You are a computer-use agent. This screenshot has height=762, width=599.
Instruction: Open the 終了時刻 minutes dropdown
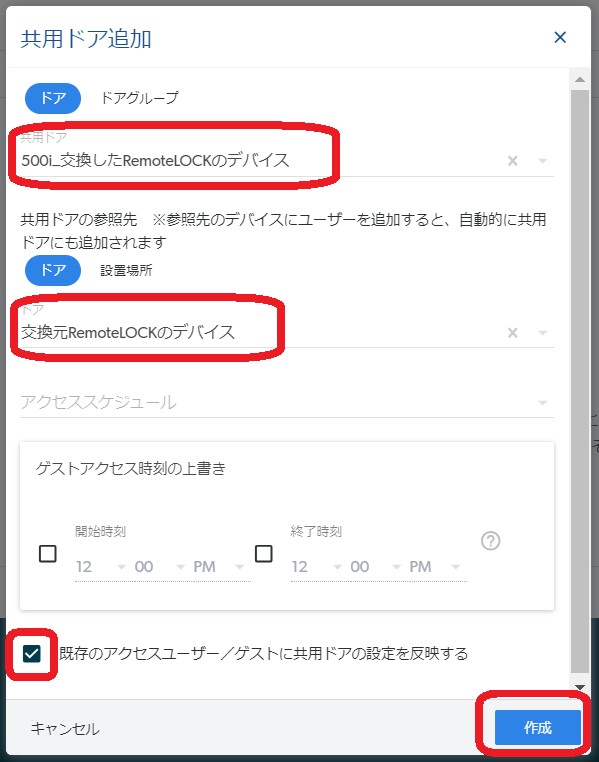376,567
